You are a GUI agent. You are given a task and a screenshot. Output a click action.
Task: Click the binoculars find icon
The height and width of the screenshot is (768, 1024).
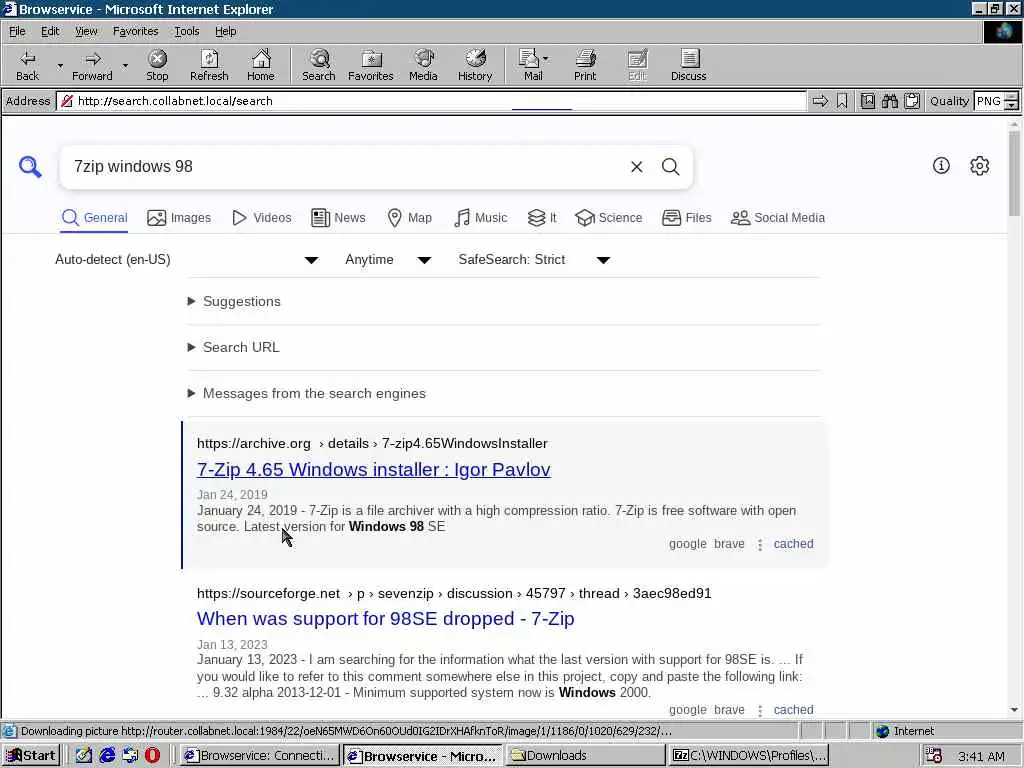(x=889, y=101)
